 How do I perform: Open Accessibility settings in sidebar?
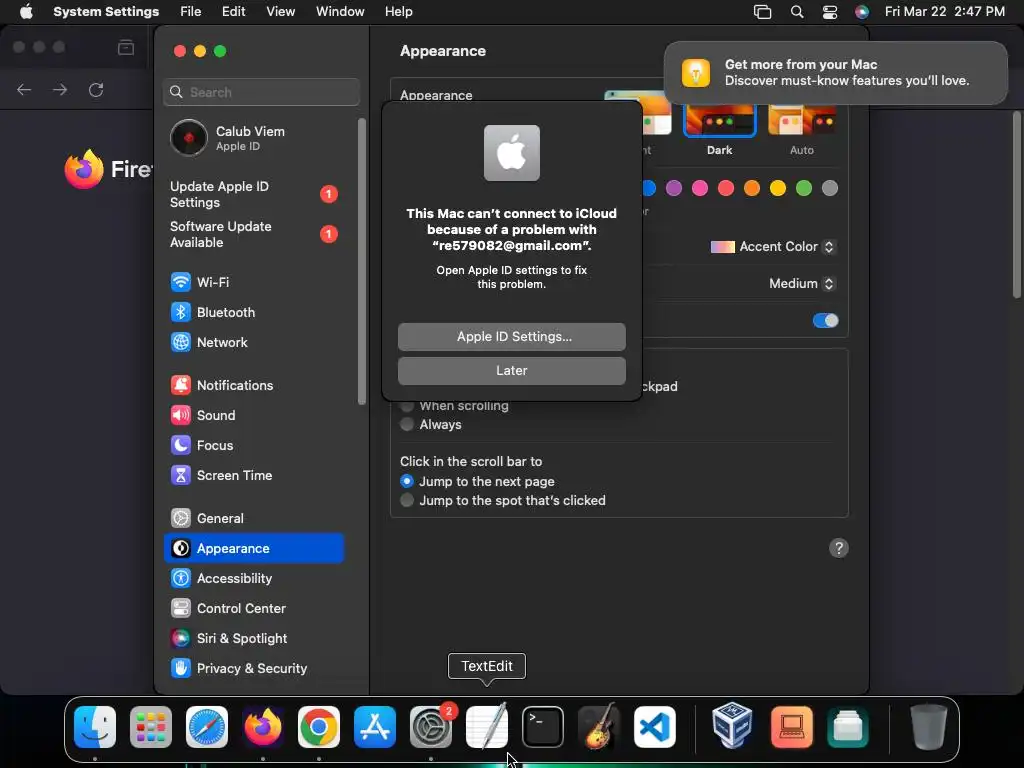(253, 579)
